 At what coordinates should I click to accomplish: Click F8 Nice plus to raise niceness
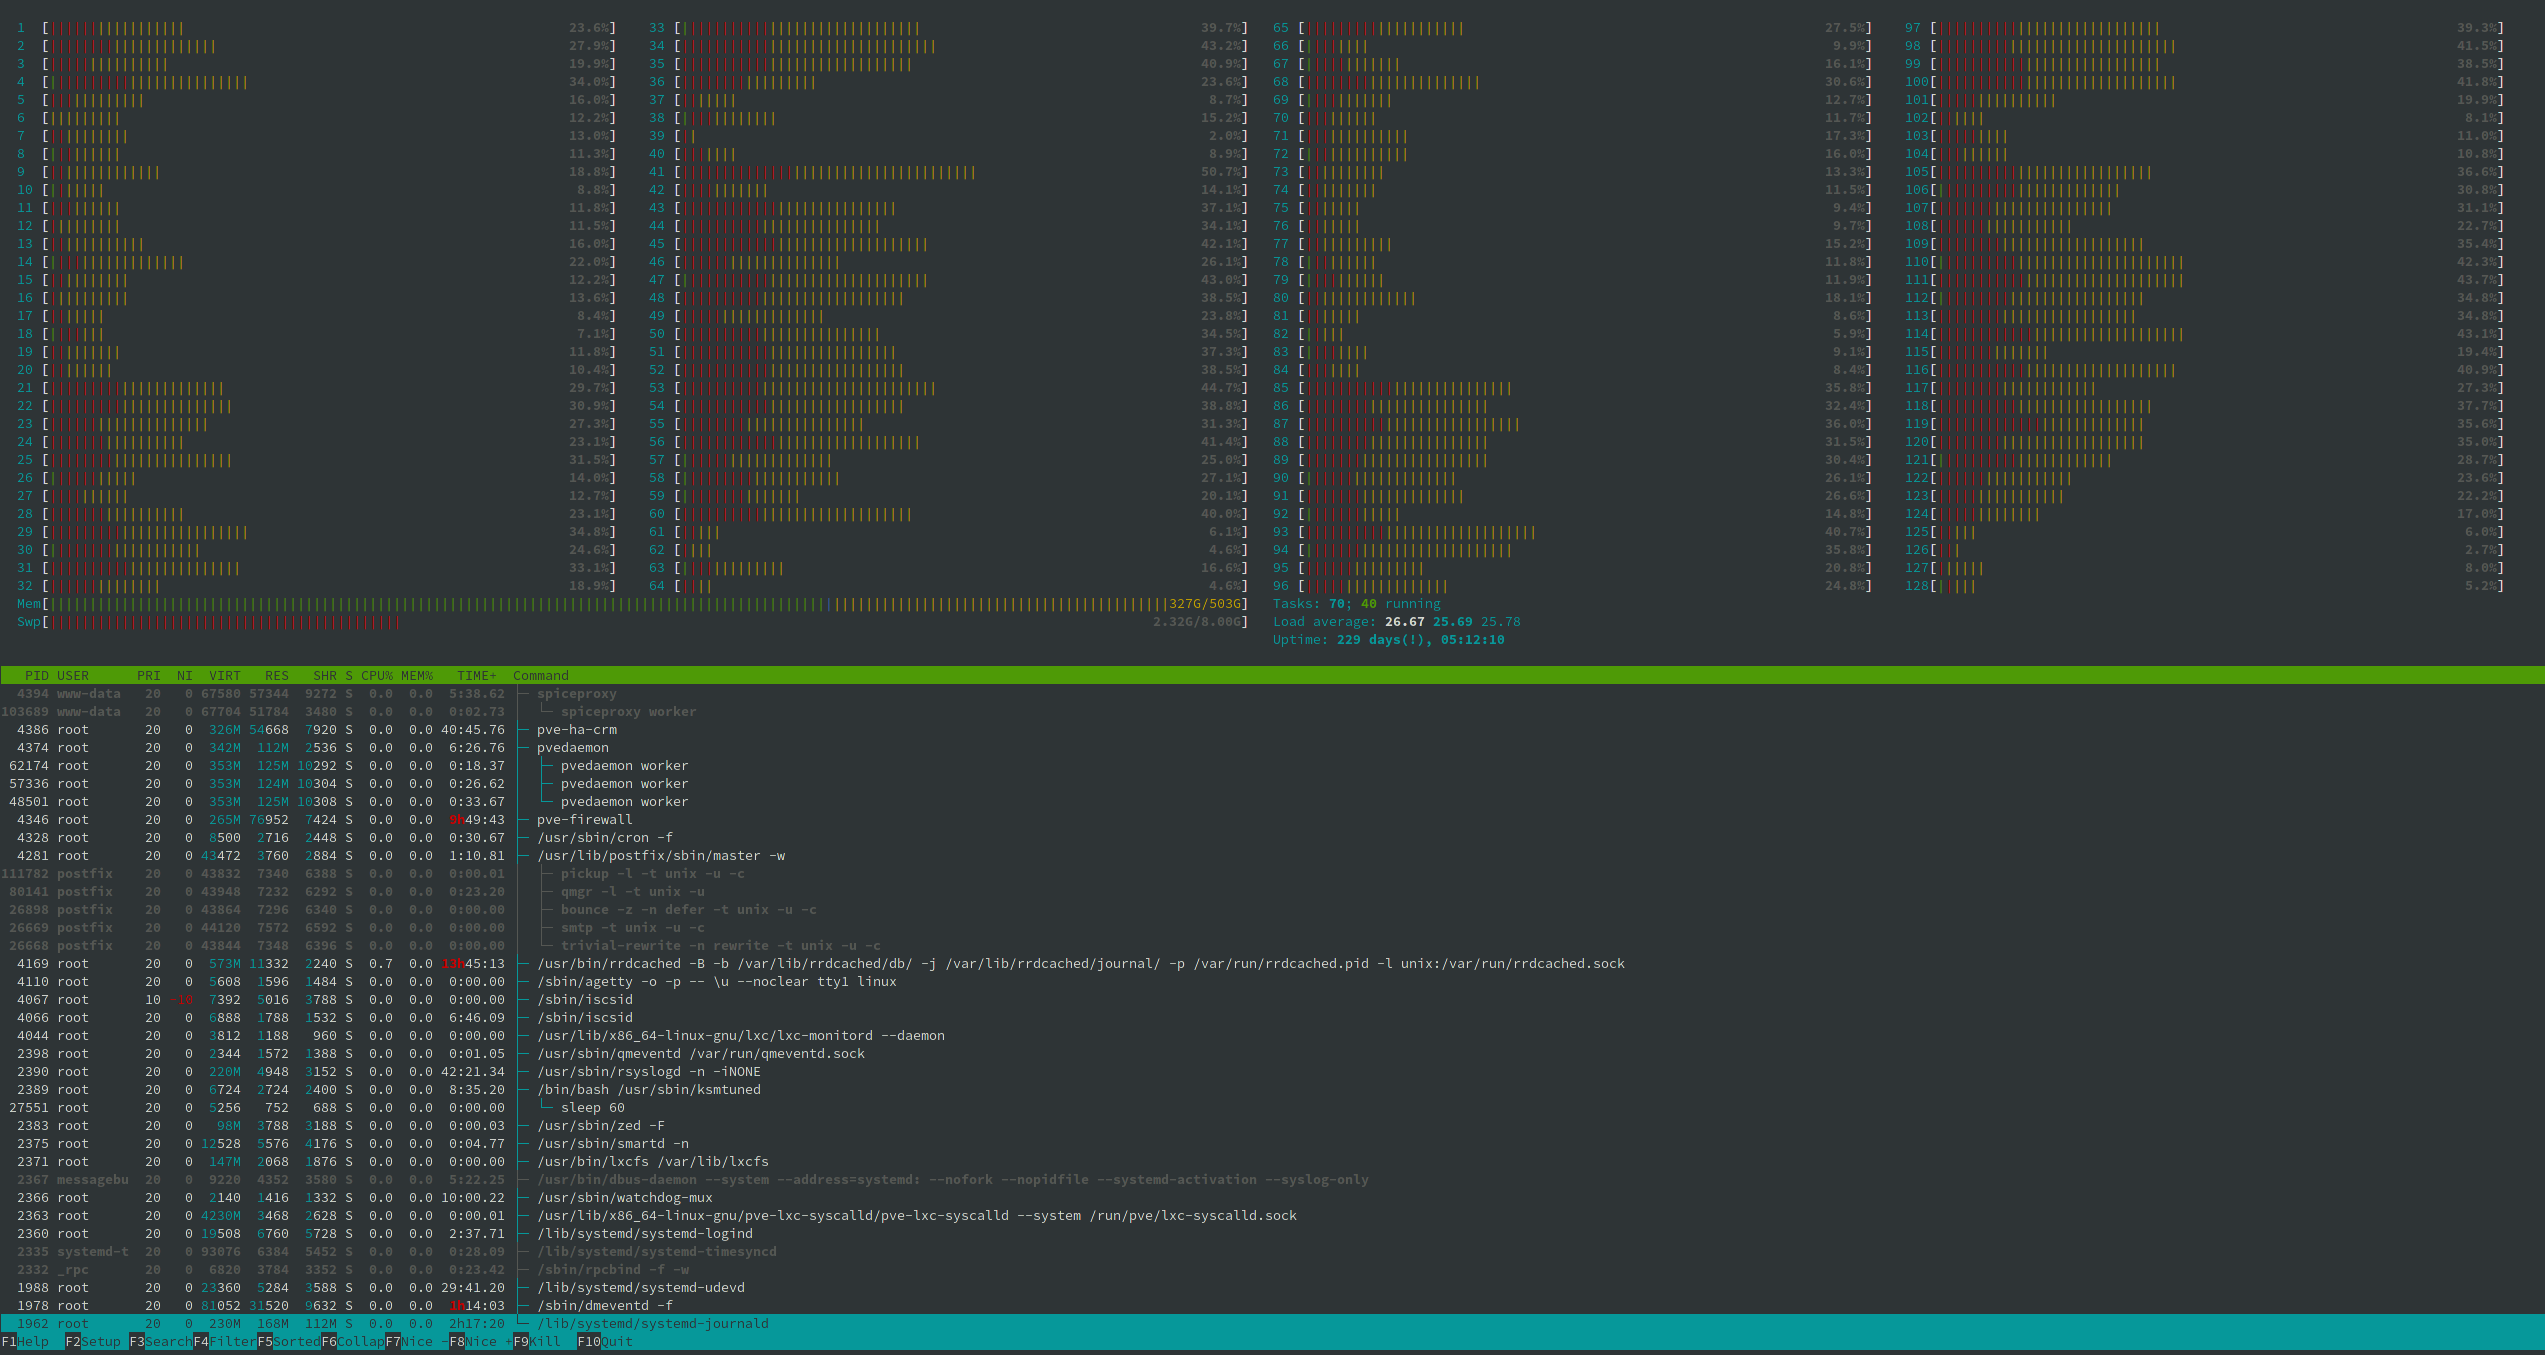pyautogui.click(x=485, y=1342)
